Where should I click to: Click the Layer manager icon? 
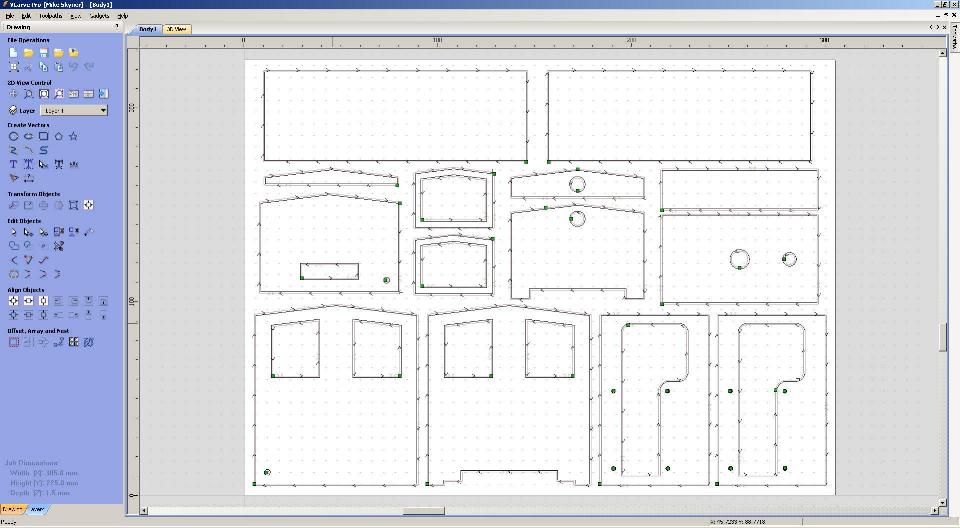tap(13, 110)
